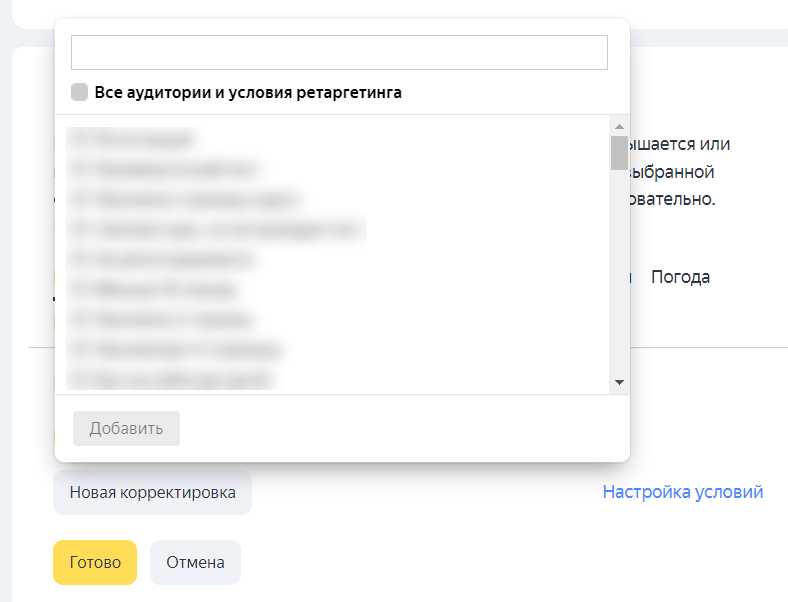The width and height of the screenshot is (788, 602).
Task: Click the Добавить button
Action: click(x=126, y=428)
